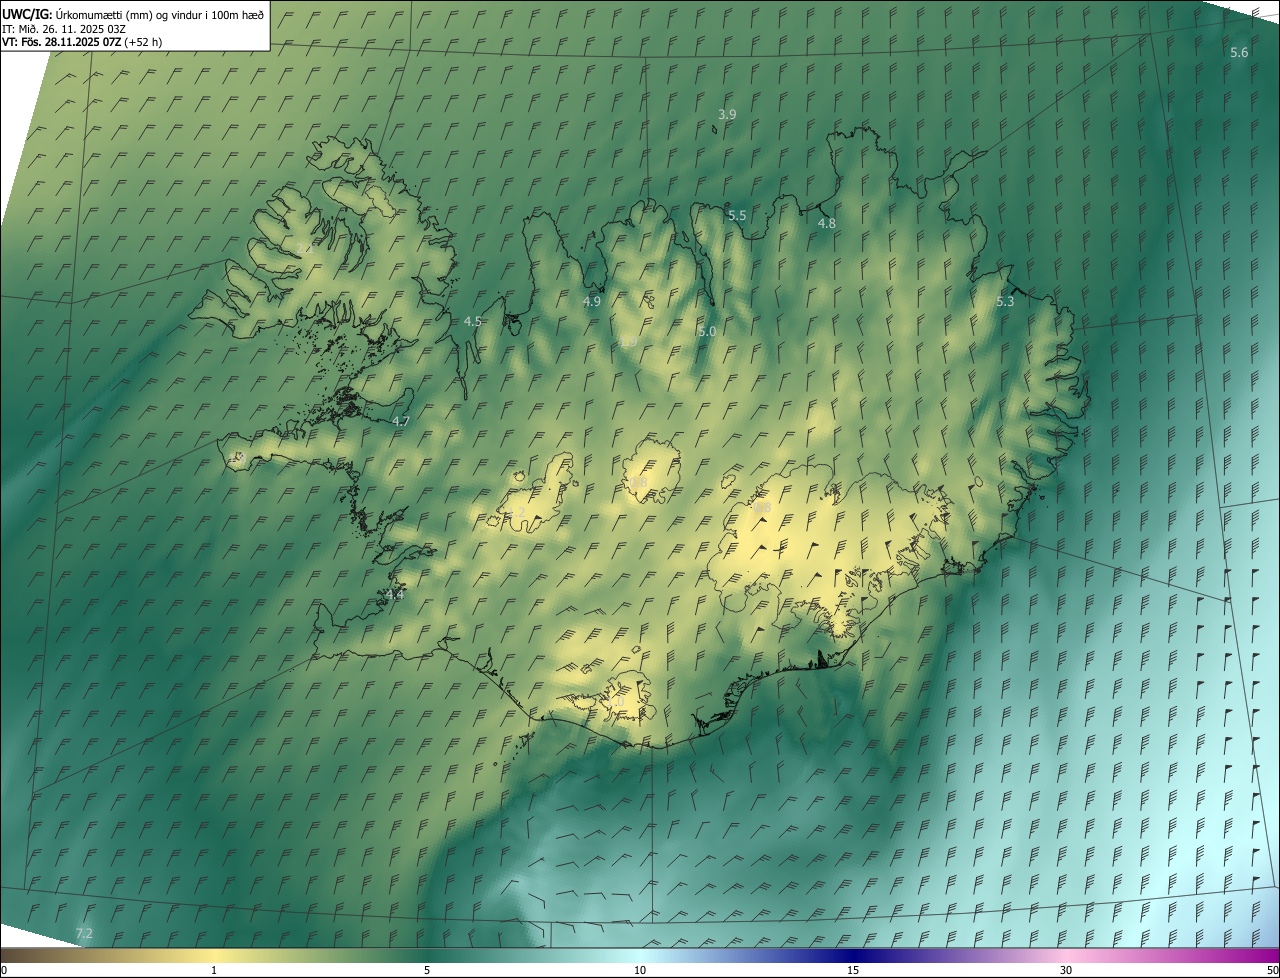Click the 4.8 value label
Viewport: 1280px width, 978px height.
click(x=827, y=223)
